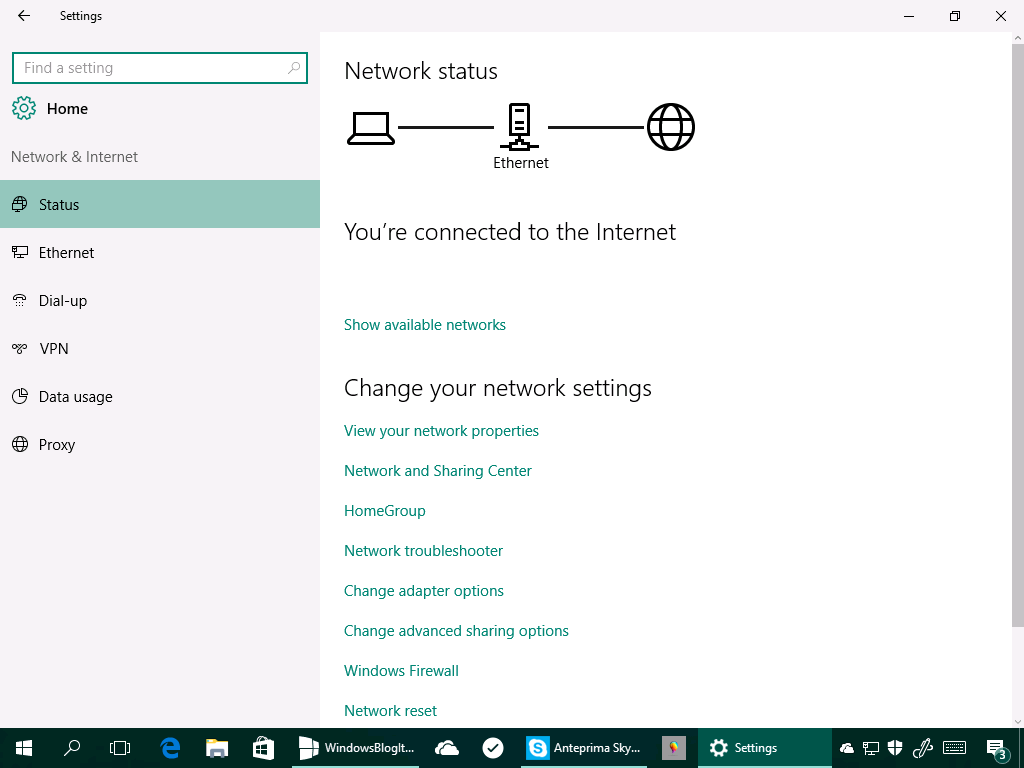The height and width of the screenshot is (768, 1024).
Task: Open Windows Ink Workspace pen icon
Action: click(922, 748)
